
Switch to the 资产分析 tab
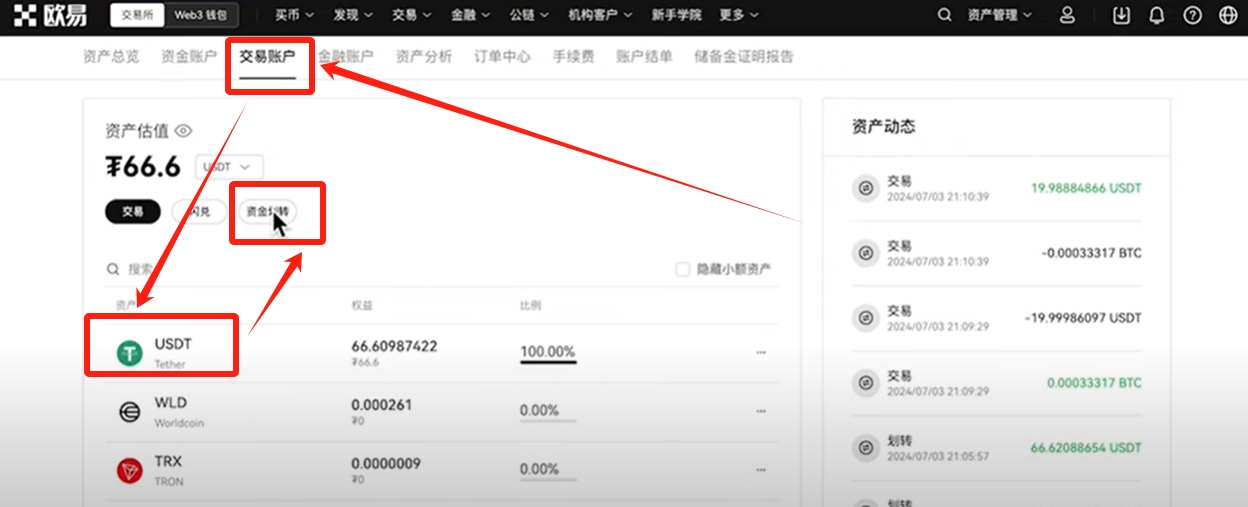click(x=424, y=57)
